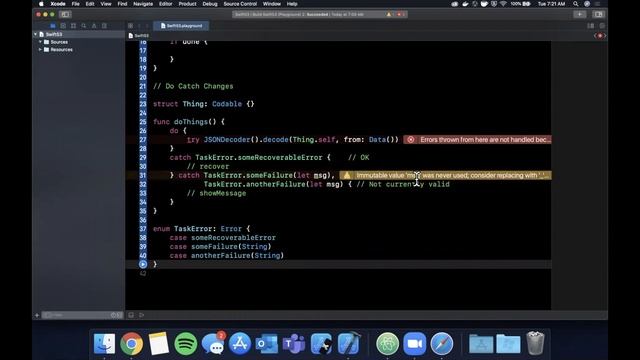
Task: Open Outlook from the Dock
Action: click(x=267, y=343)
